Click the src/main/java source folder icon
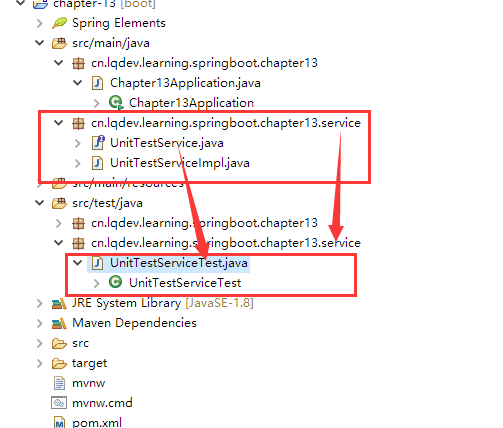The width and height of the screenshot is (503, 428). 59,43
